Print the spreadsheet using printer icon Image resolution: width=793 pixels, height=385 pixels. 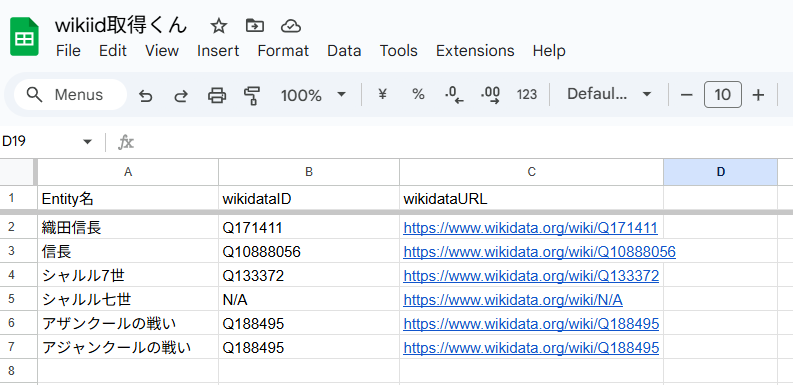(217, 95)
